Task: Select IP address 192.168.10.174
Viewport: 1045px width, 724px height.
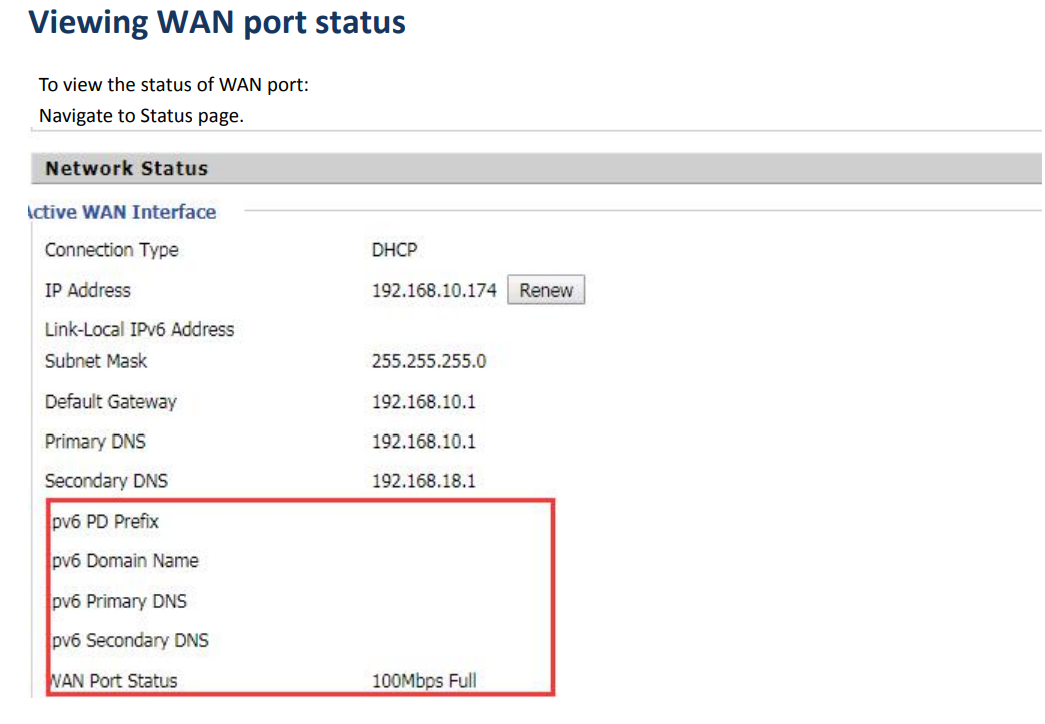Action: pos(434,291)
